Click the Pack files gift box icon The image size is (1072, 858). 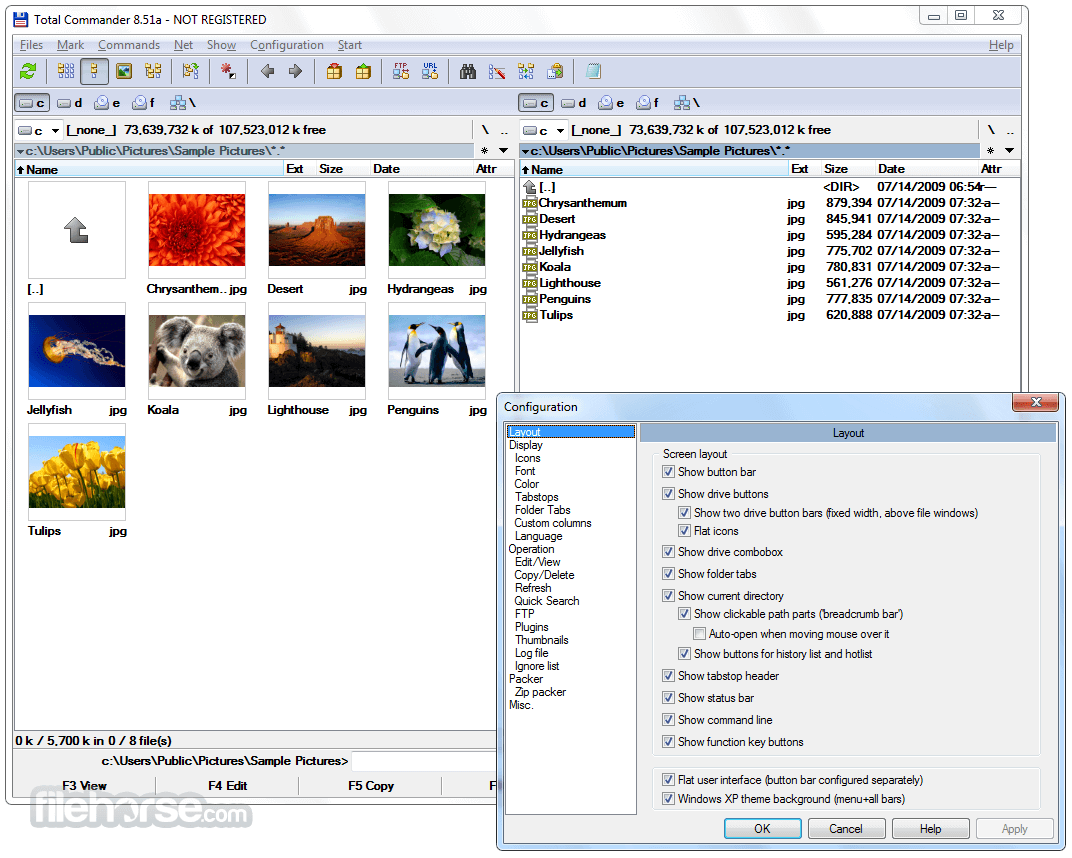(335, 71)
